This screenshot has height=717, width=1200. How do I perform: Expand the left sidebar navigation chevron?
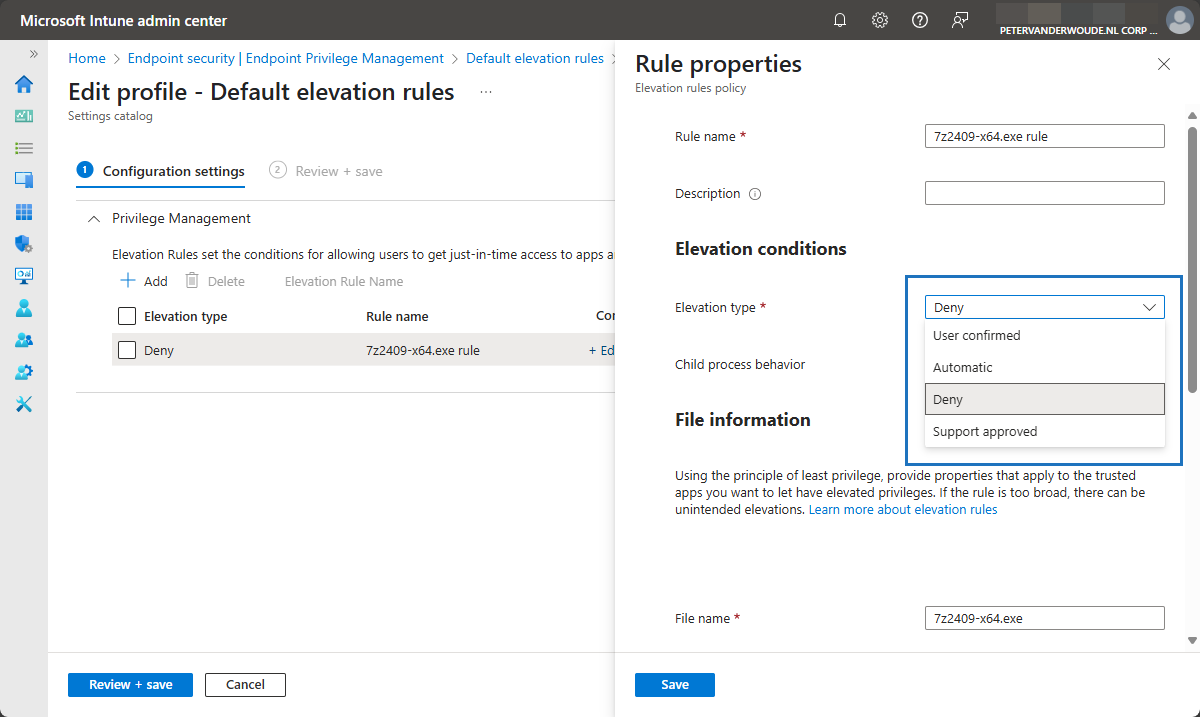point(33,54)
